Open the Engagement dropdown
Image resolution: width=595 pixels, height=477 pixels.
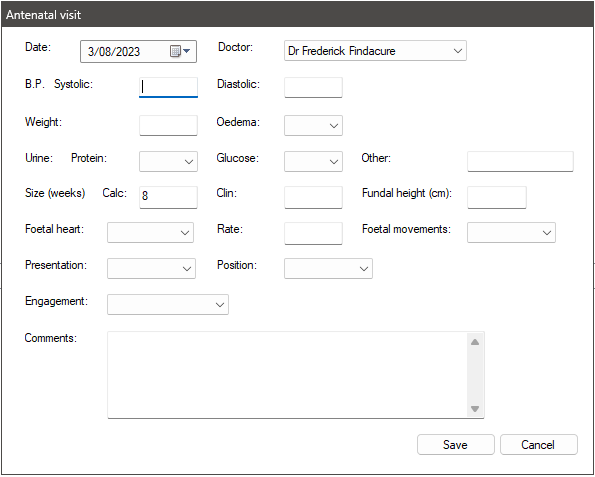pyautogui.click(x=168, y=304)
